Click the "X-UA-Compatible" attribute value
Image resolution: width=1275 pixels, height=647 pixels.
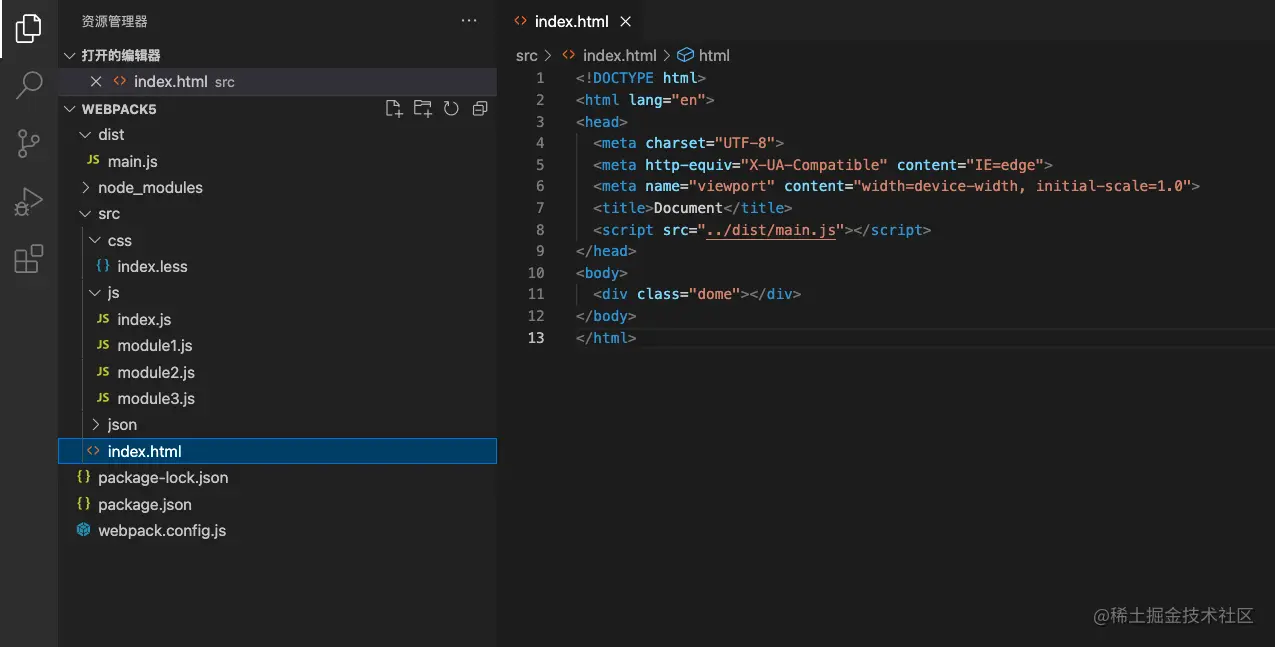click(x=814, y=165)
